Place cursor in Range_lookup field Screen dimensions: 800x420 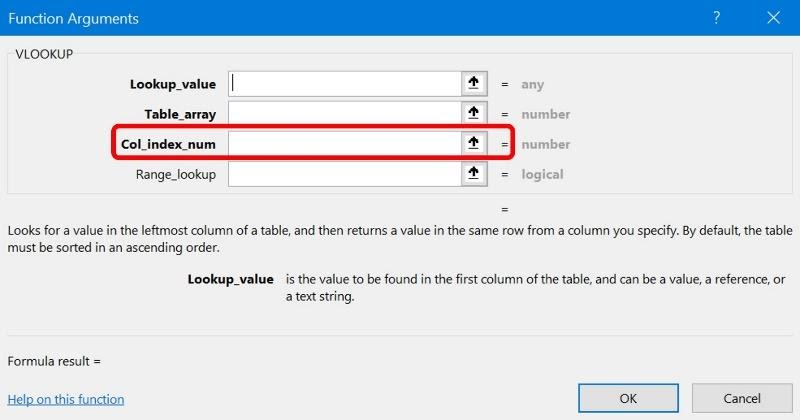coord(344,174)
